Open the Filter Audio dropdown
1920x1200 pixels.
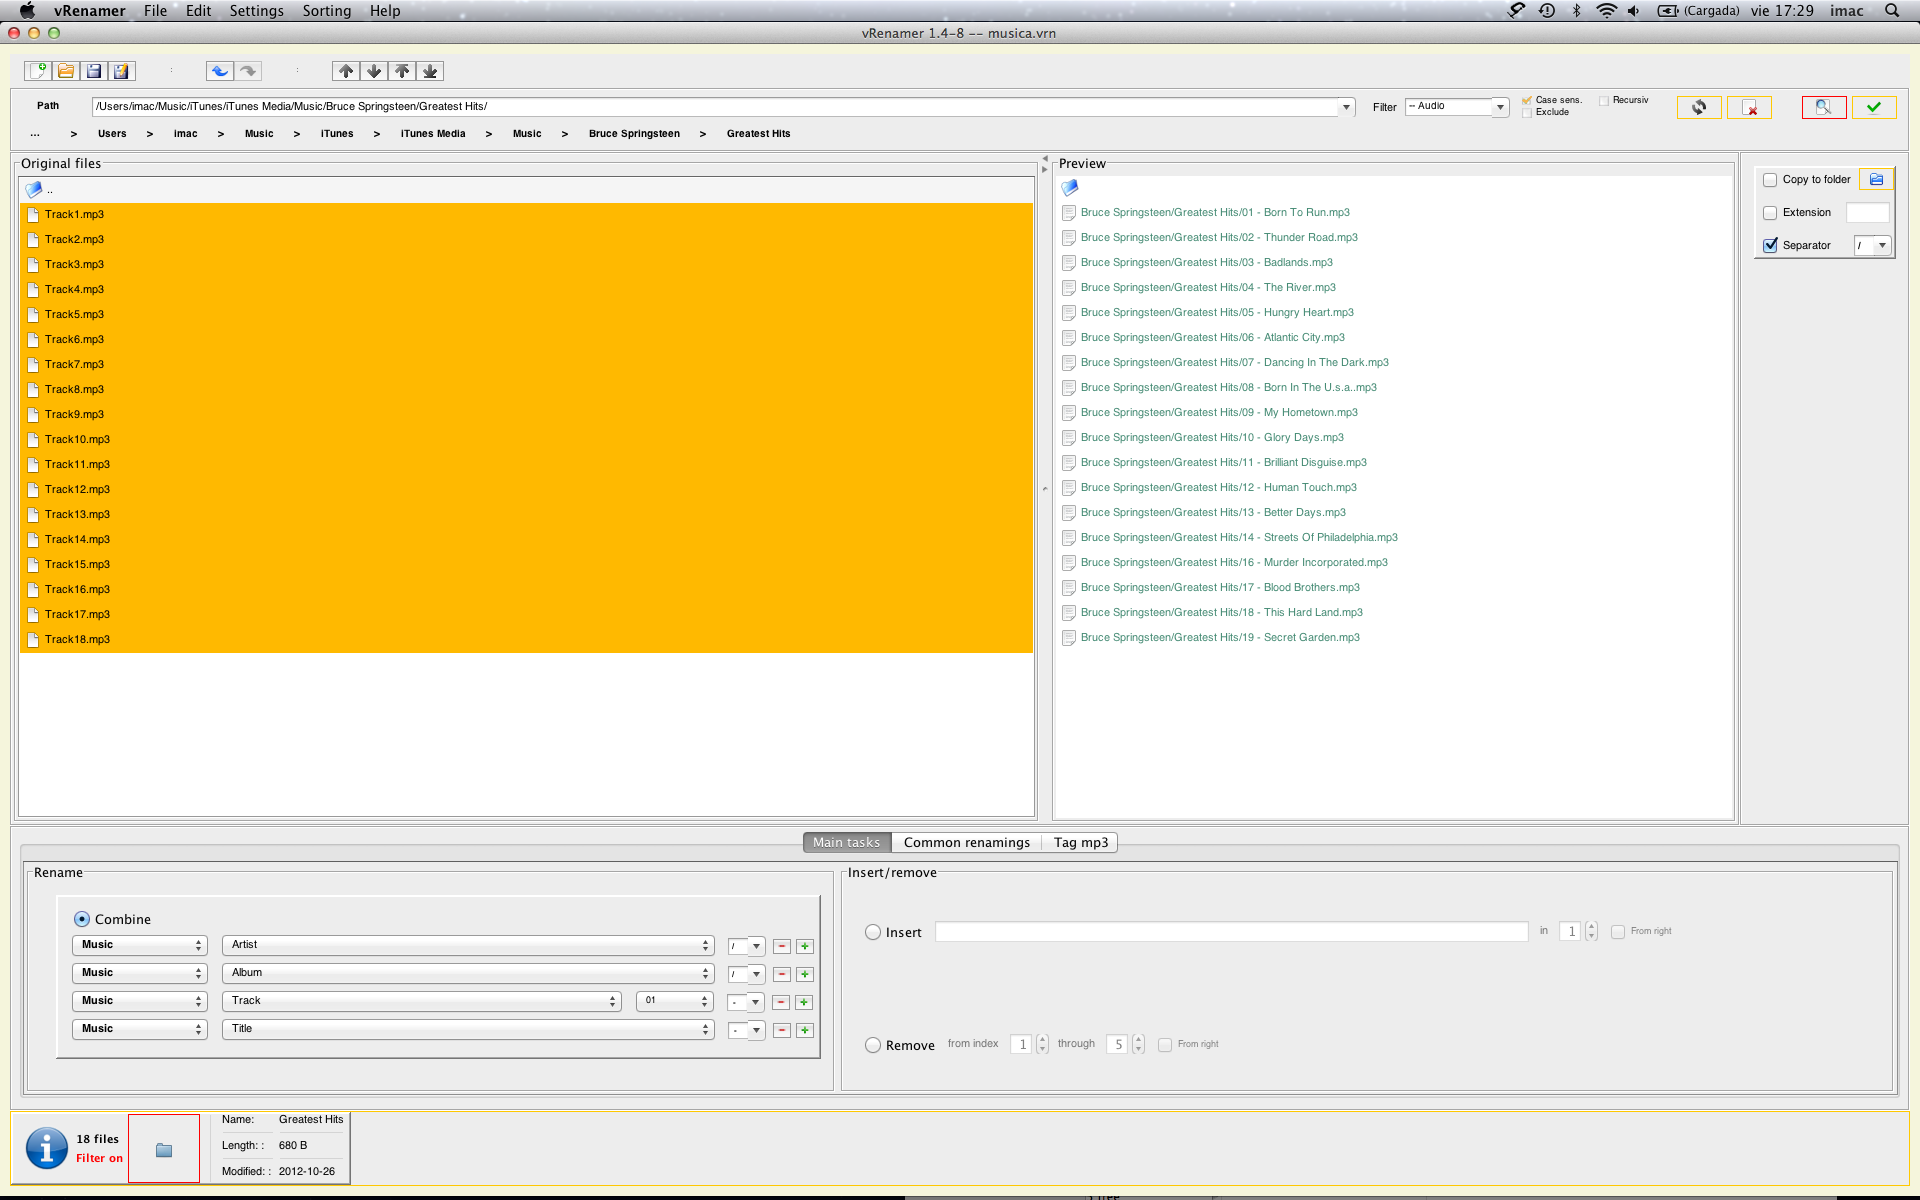[x=1499, y=107]
